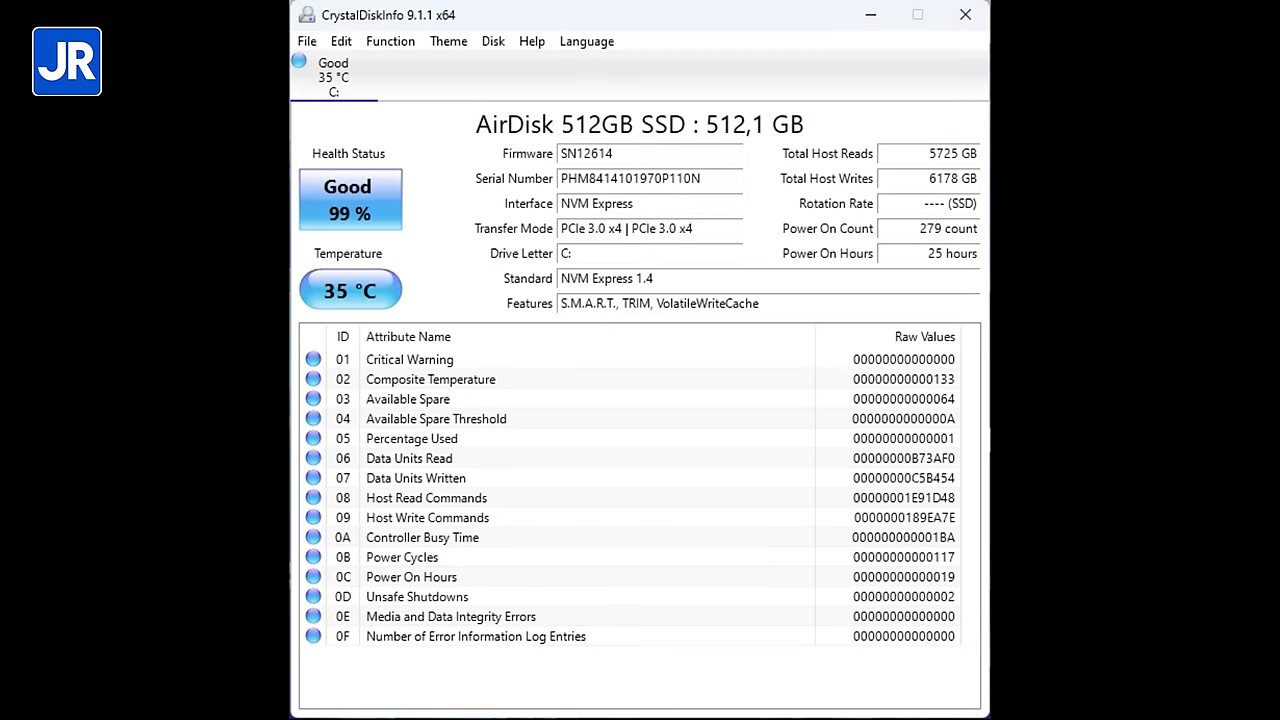Open the Disk menu

pos(493,41)
